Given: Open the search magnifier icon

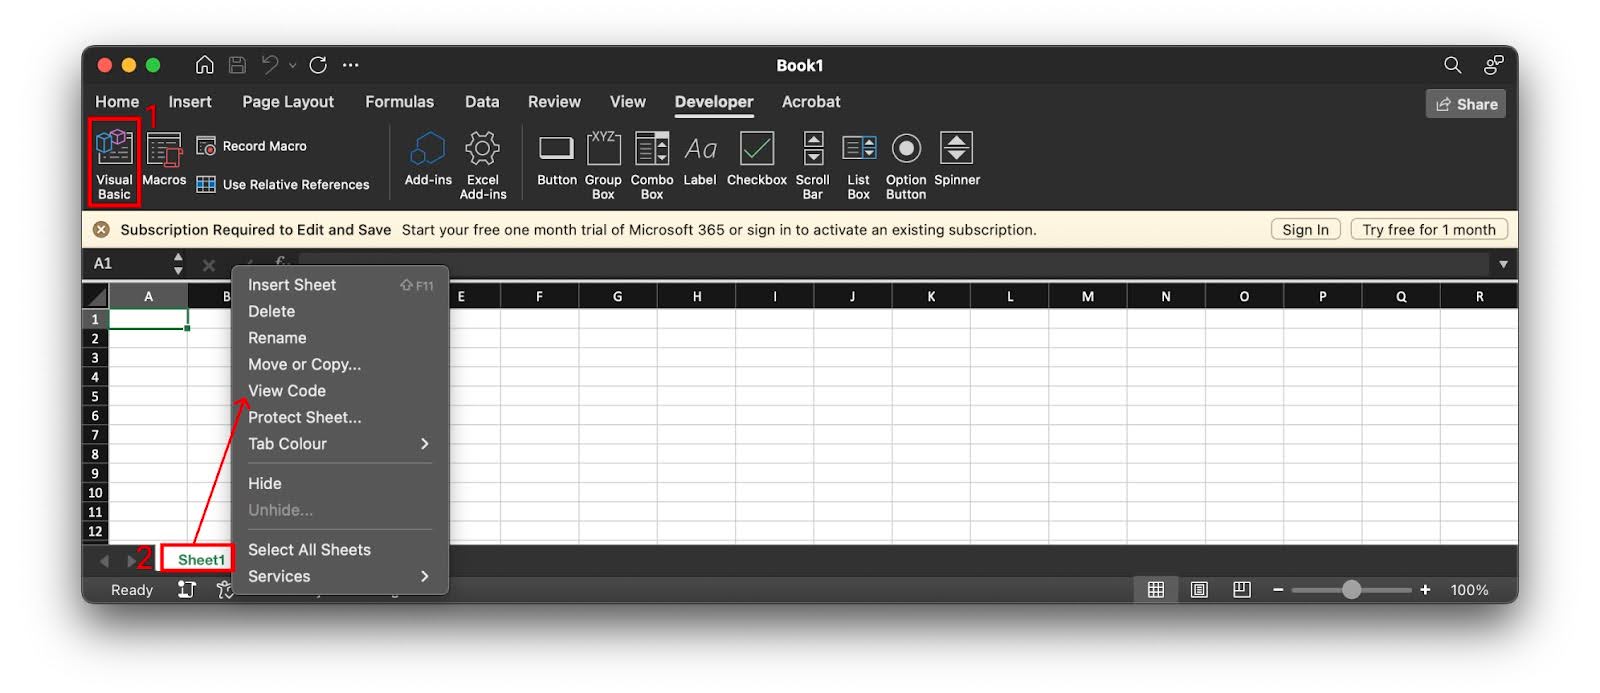Looking at the screenshot, I should [1452, 65].
